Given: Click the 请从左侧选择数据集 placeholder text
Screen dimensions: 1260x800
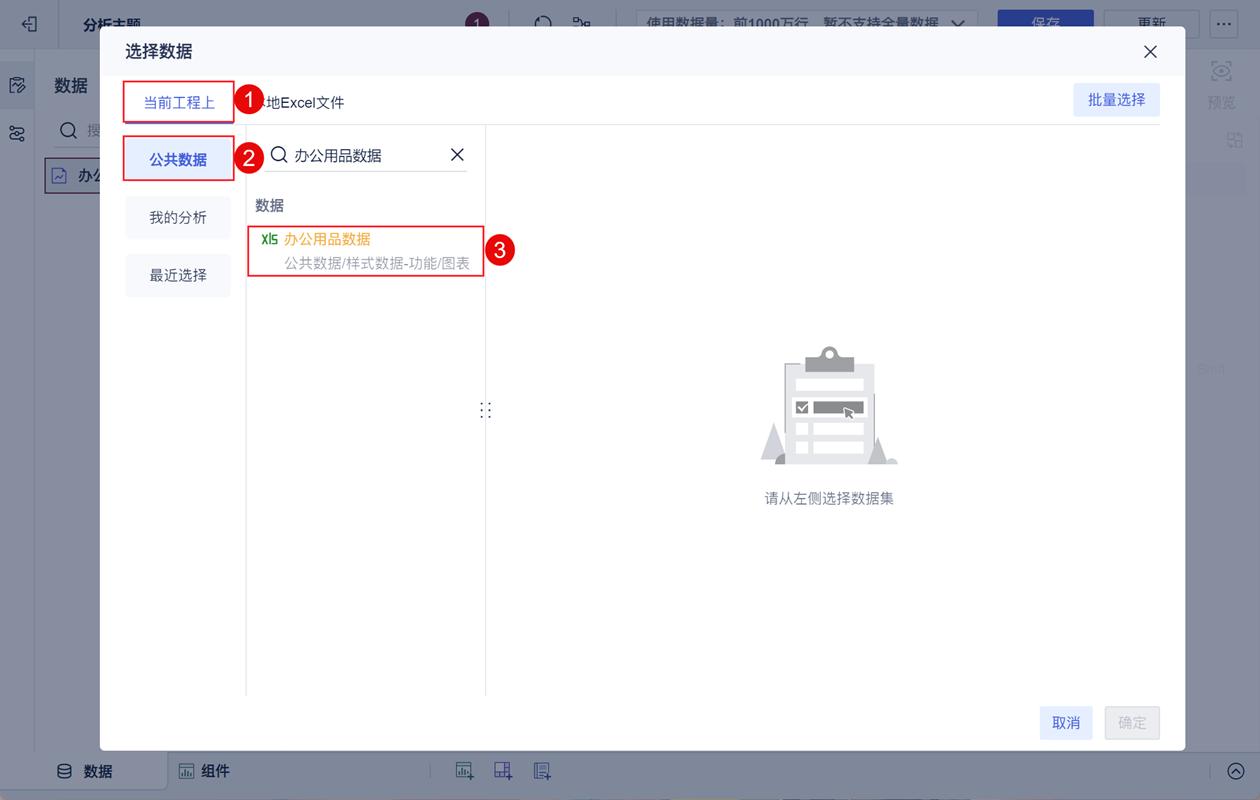Looking at the screenshot, I should click(829, 498).
